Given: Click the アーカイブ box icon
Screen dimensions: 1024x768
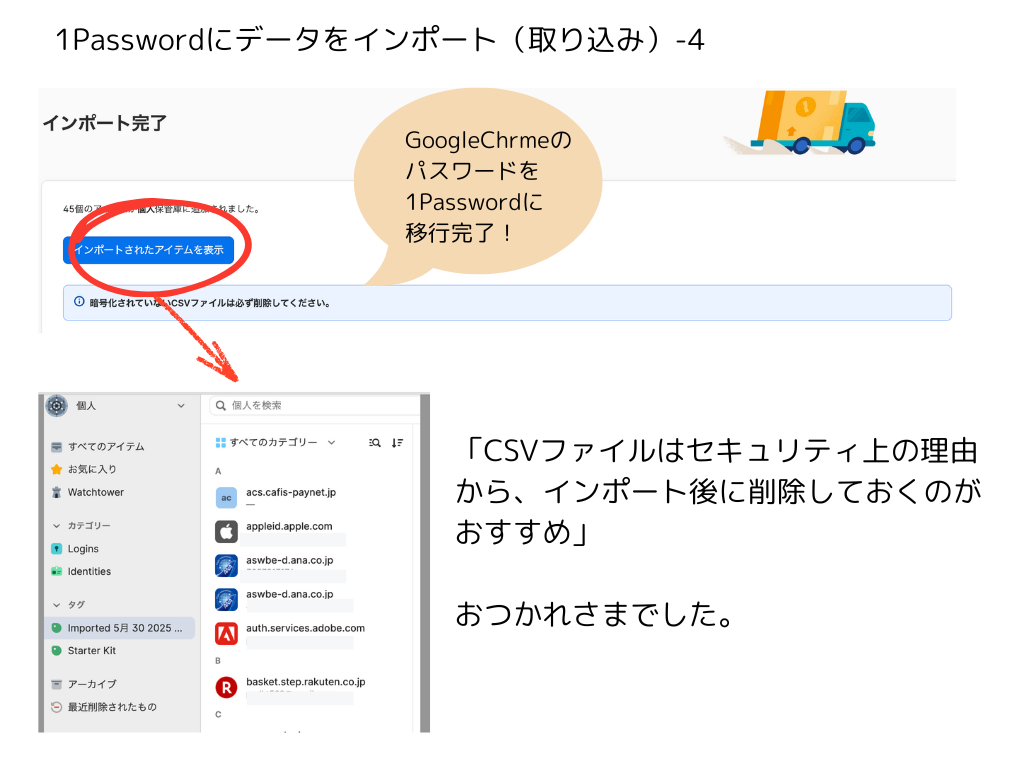Looking at the screenshot, I should pyautogui.click(x=57, y=684).
